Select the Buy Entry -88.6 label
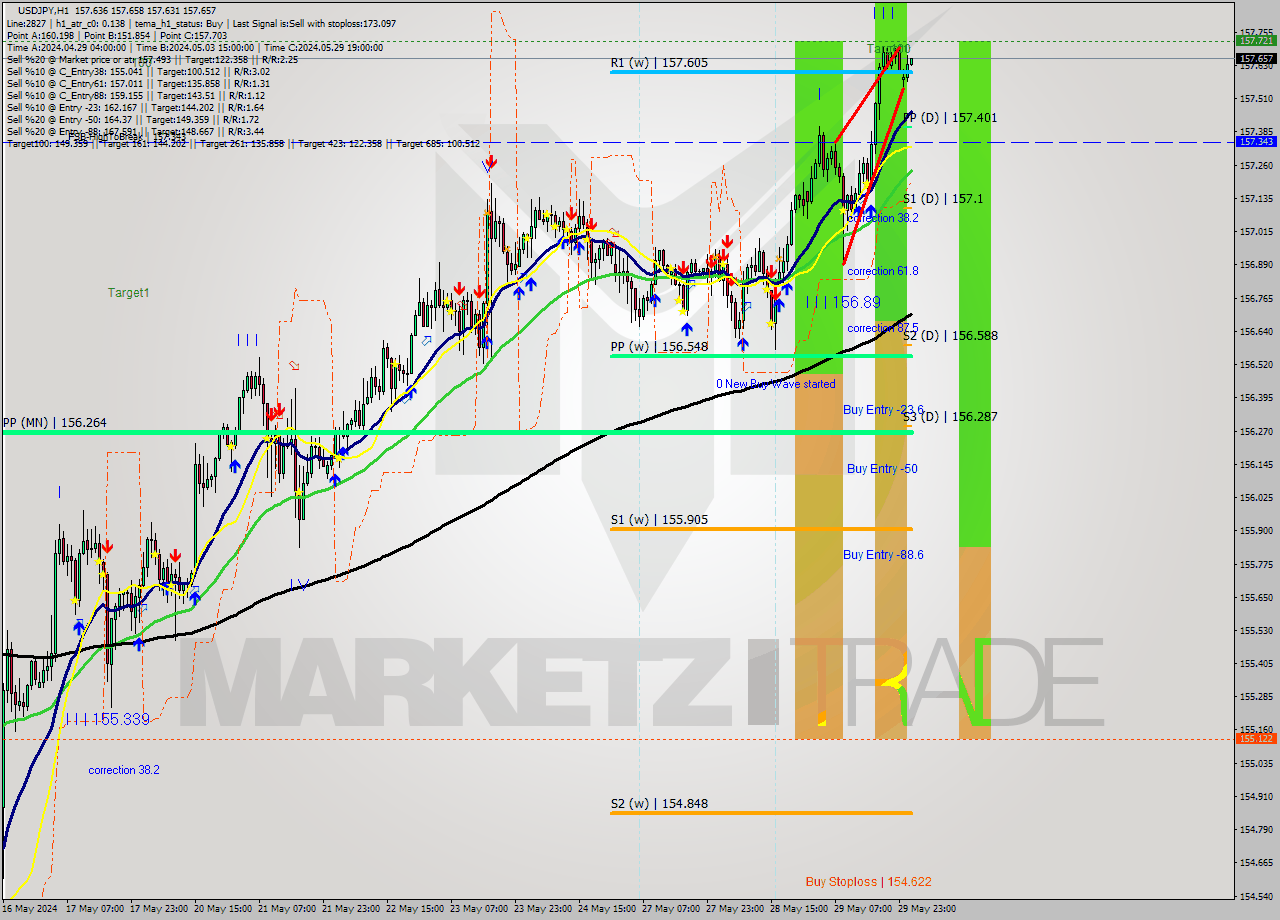The width and height of the screenshot is (1280, 920). tap(883, 555)
